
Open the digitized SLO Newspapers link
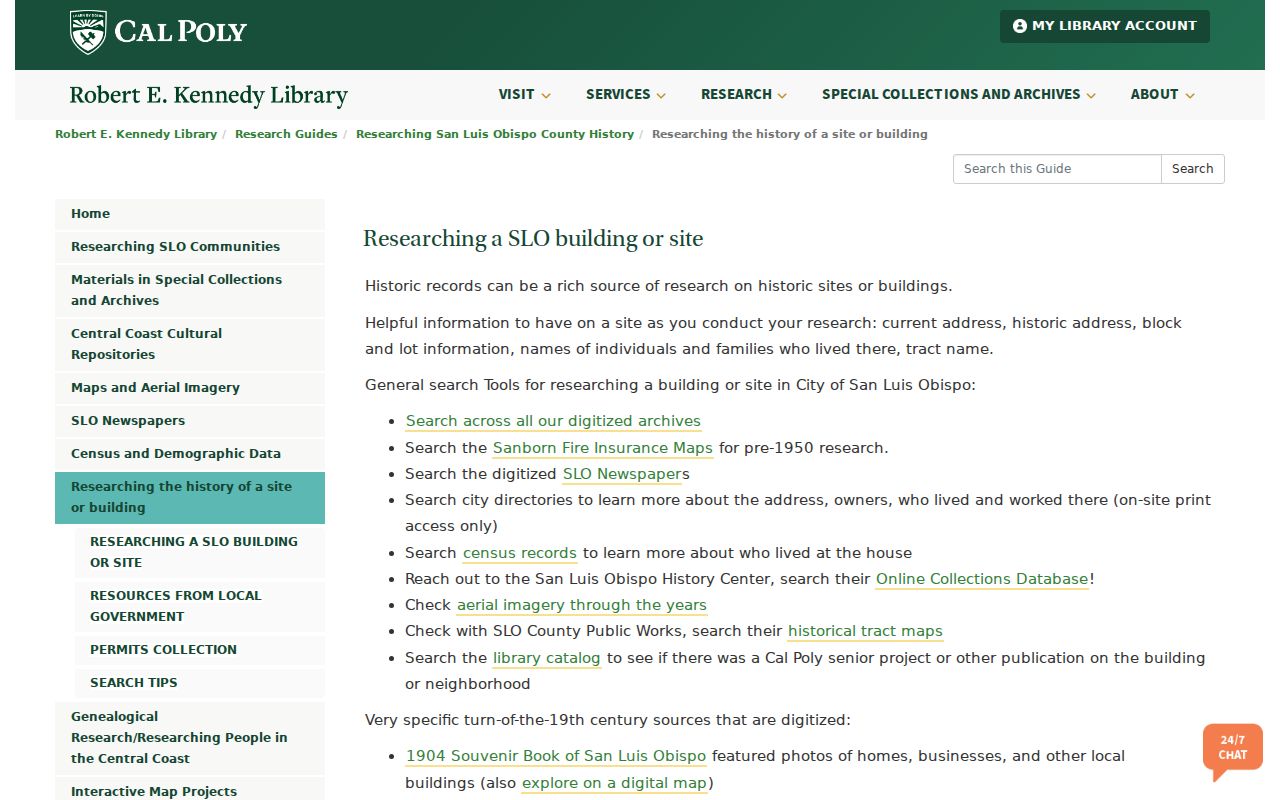[x=622, y=474]
